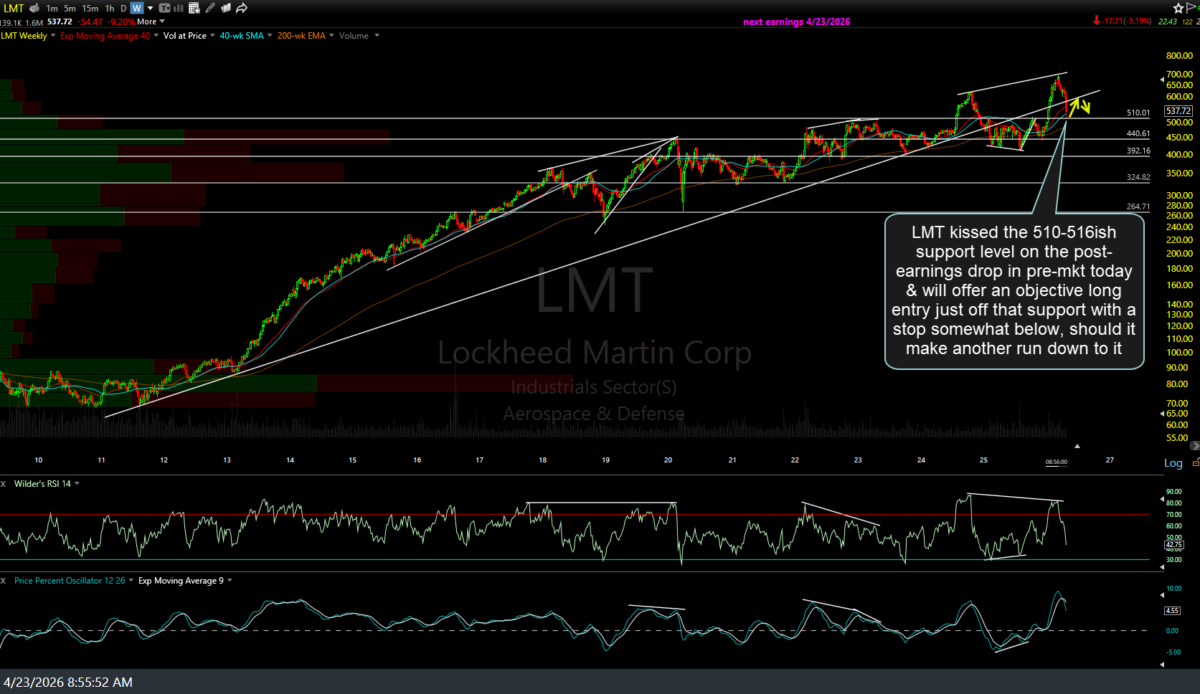
Task: Select the 15m timeframe
Action: (90, 8)
